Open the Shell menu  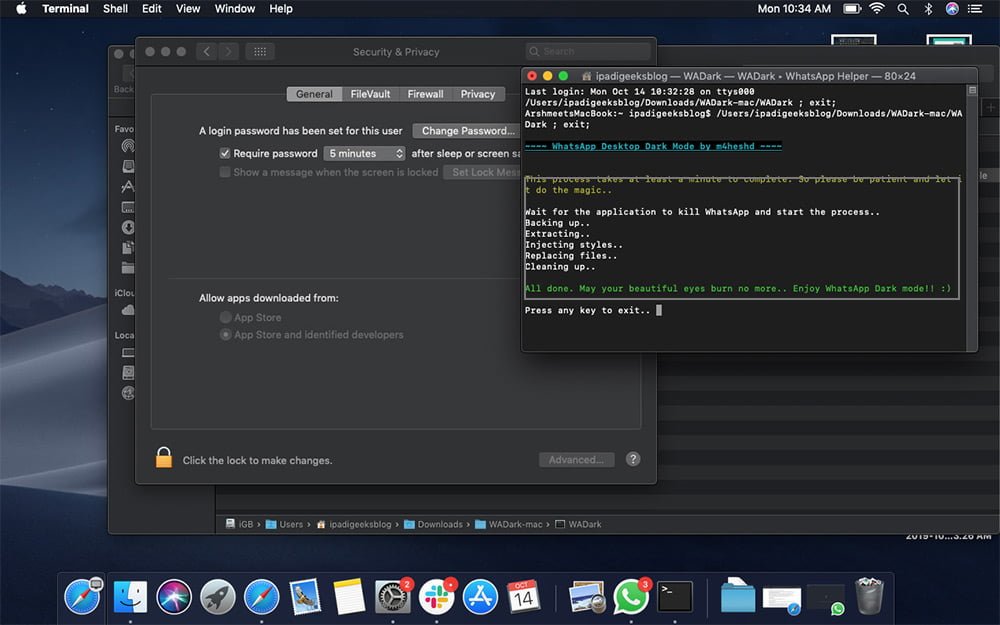pyautogui.click(x=115, y=9)
